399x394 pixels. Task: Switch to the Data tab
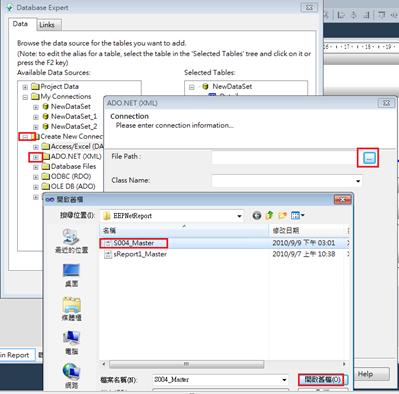coord(20,24)
